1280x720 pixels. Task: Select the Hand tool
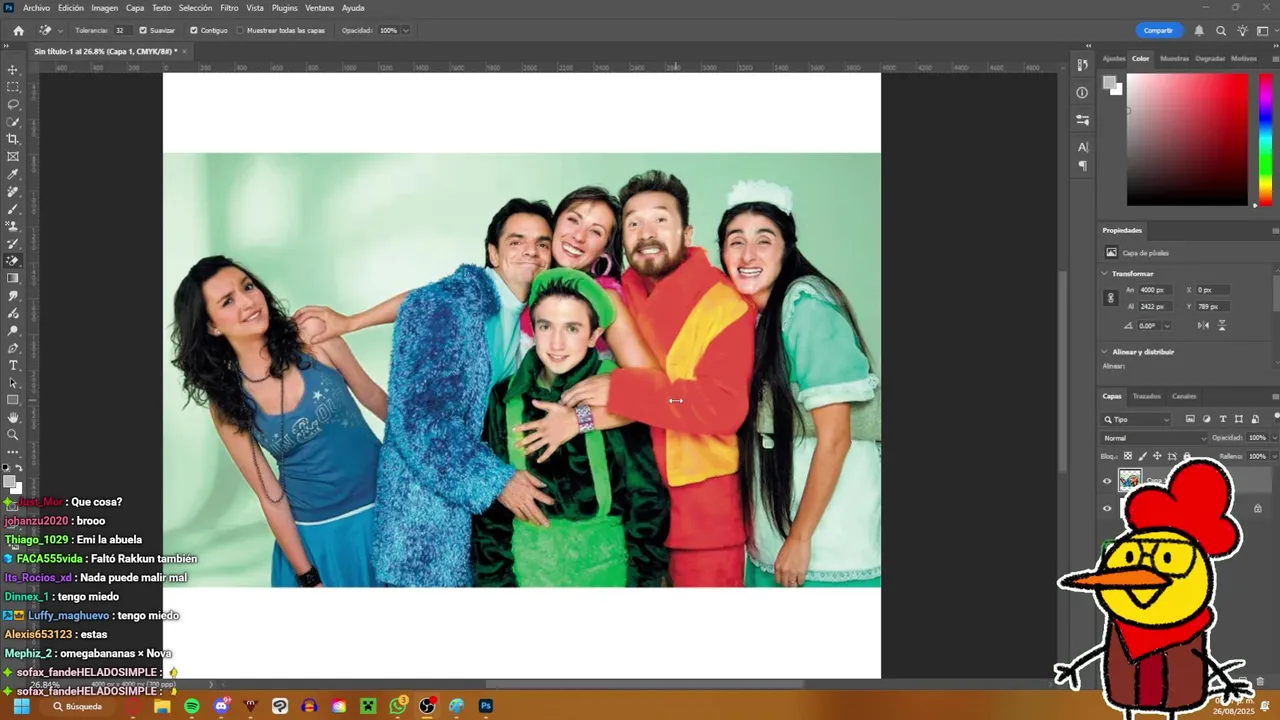pos(13,417)
